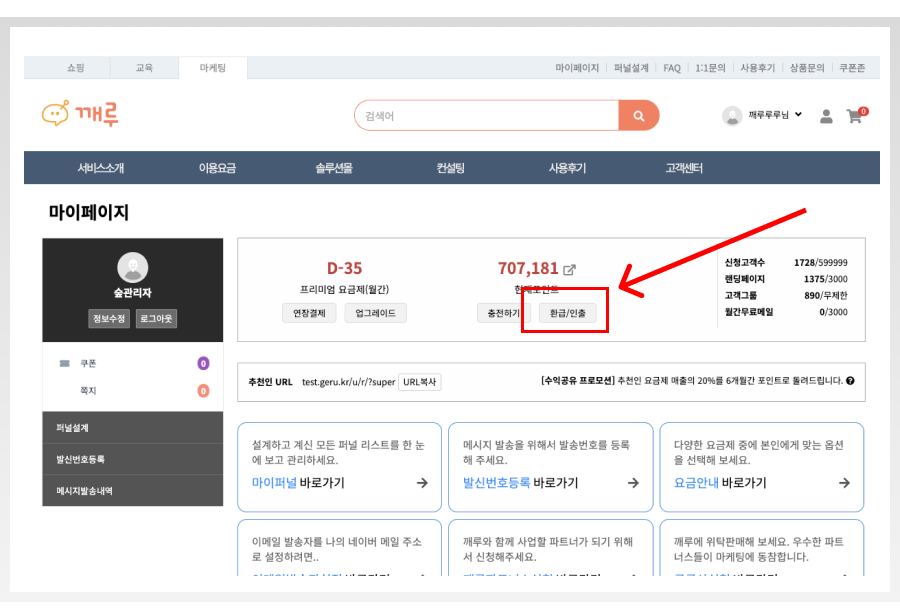This screenshot has width=900, height=611.
Task: Open 이용요금 in the navigation bar
Action: 217,168
